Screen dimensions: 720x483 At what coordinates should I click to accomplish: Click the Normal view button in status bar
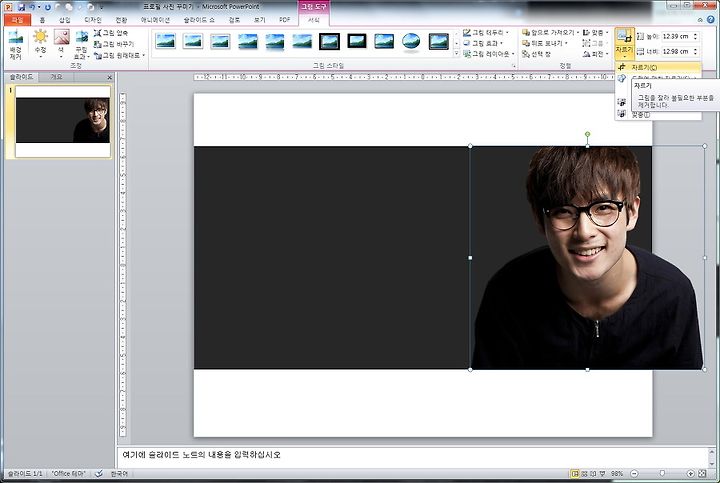pyautogui.click(x=574, y=473)
